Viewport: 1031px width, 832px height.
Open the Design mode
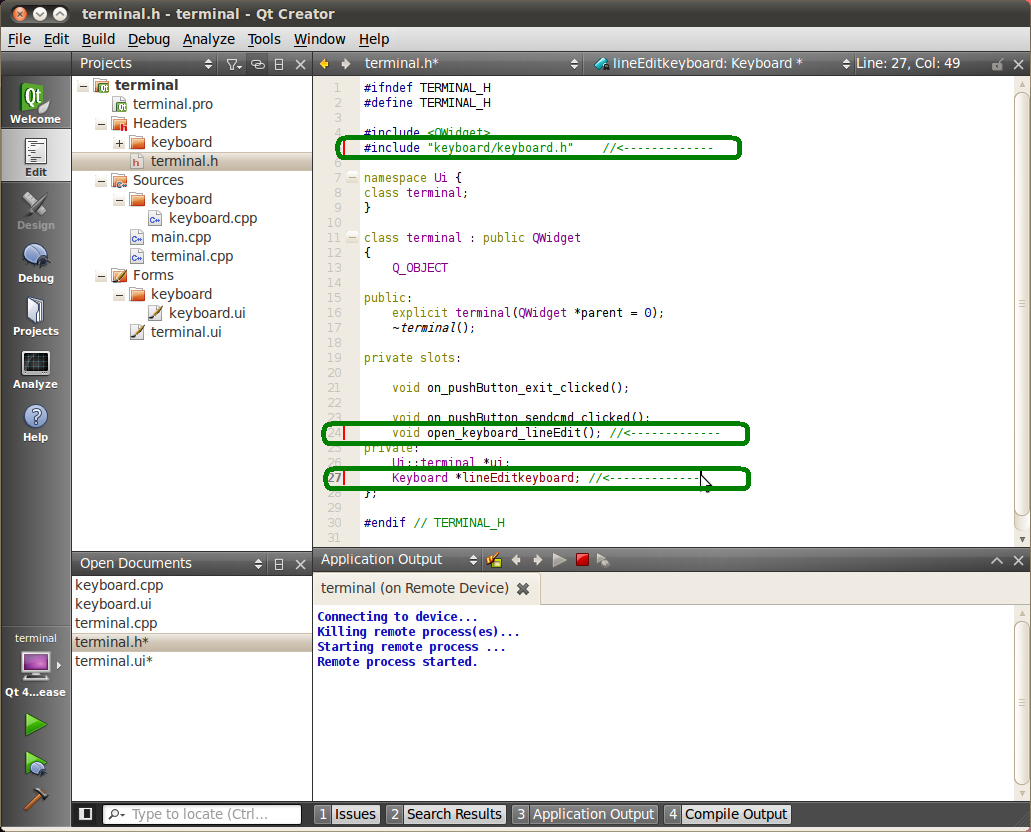point(36,210)
